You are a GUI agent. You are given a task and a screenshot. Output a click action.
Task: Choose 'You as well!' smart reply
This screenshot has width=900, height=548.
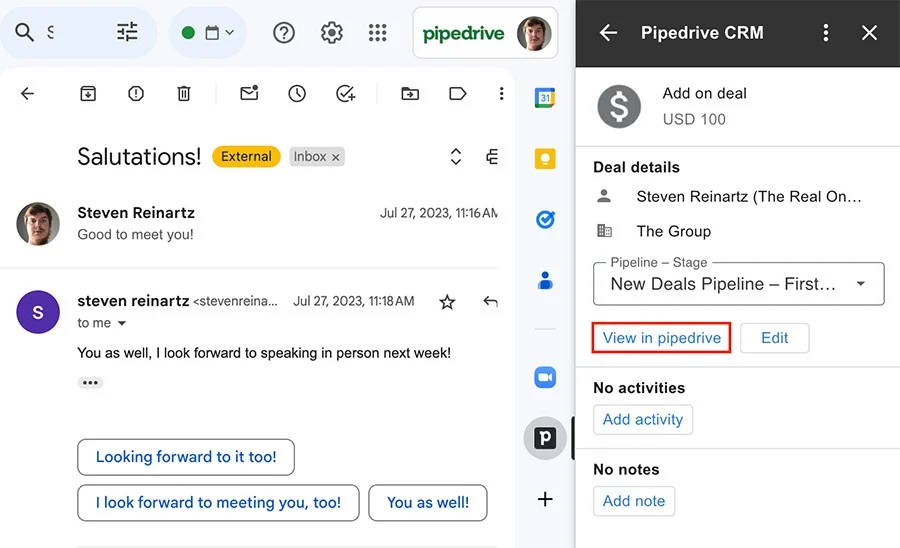[x=428, y=503]
